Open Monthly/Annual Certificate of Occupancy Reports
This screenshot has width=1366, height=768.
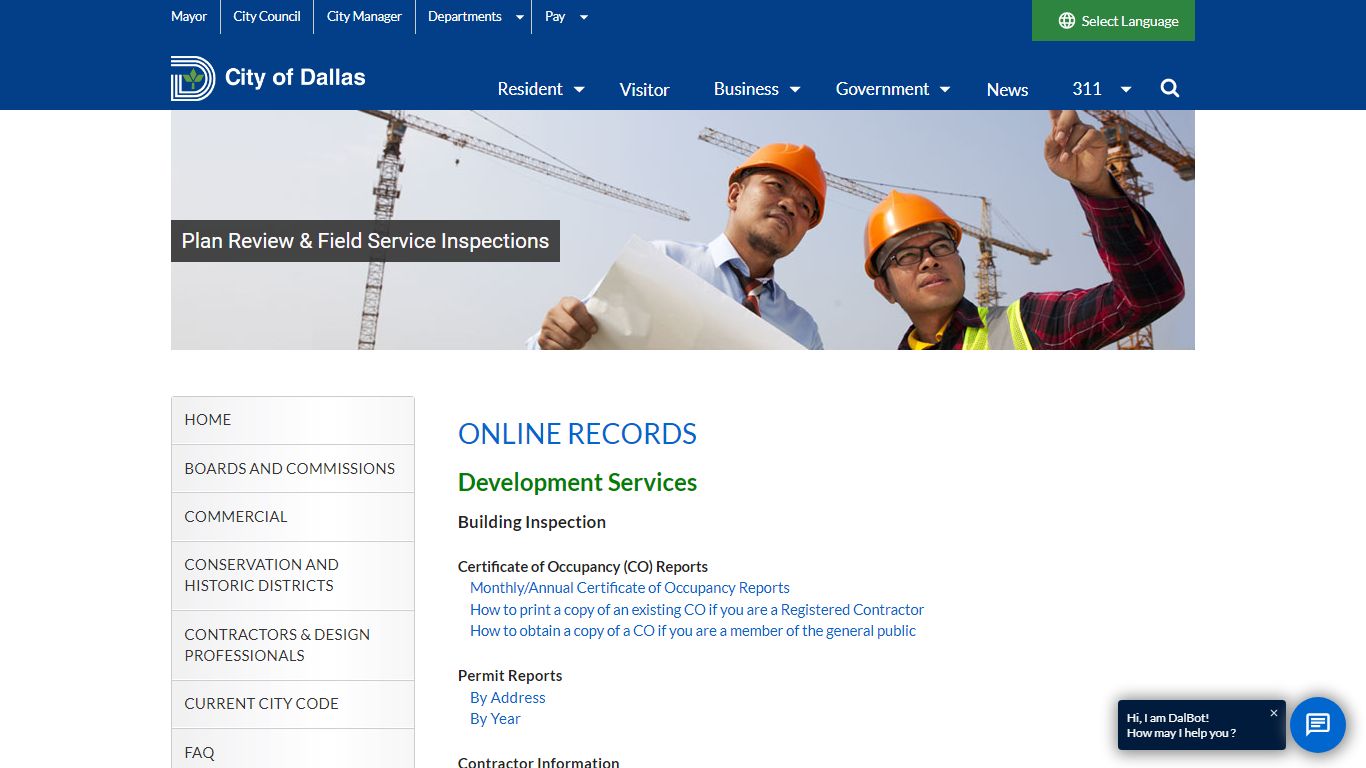[630, 588]
